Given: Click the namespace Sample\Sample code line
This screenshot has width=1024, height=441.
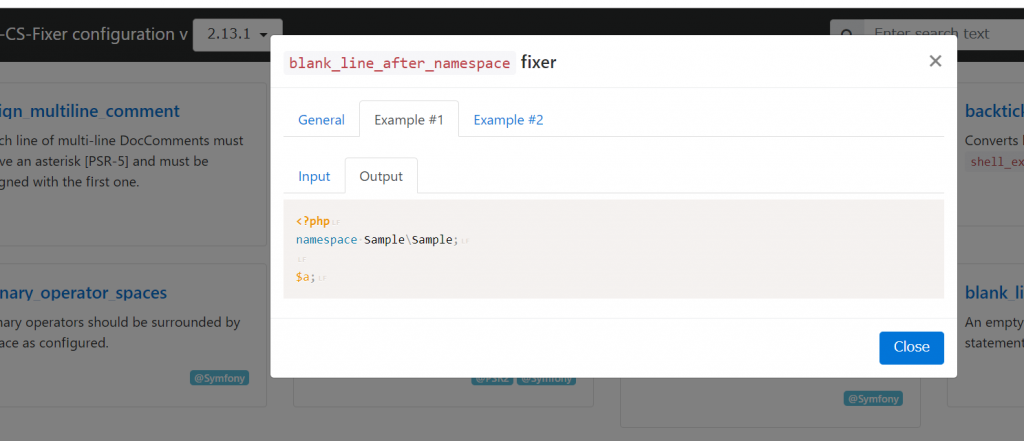Looking at the screenshot, I should (x=377, y=240).
